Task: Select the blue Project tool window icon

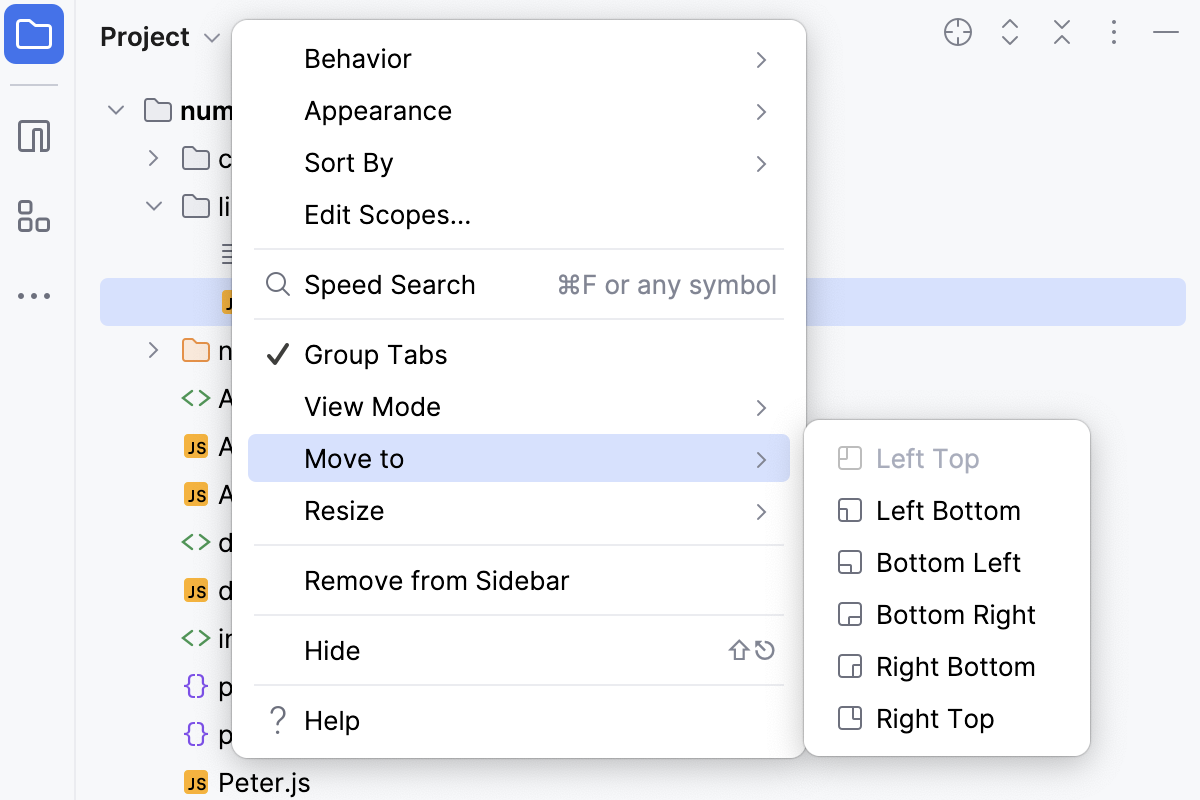Action: click(33, 35)
